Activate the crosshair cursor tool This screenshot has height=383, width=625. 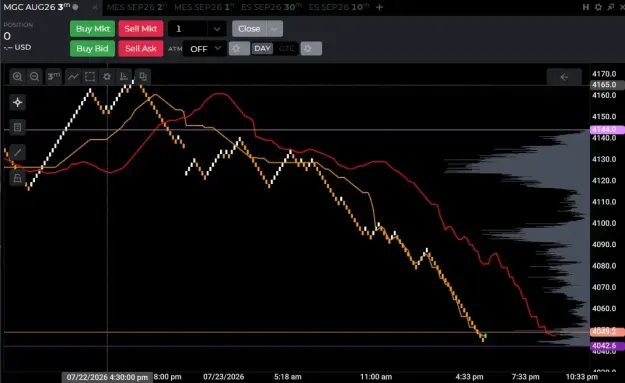click(18, 102)
